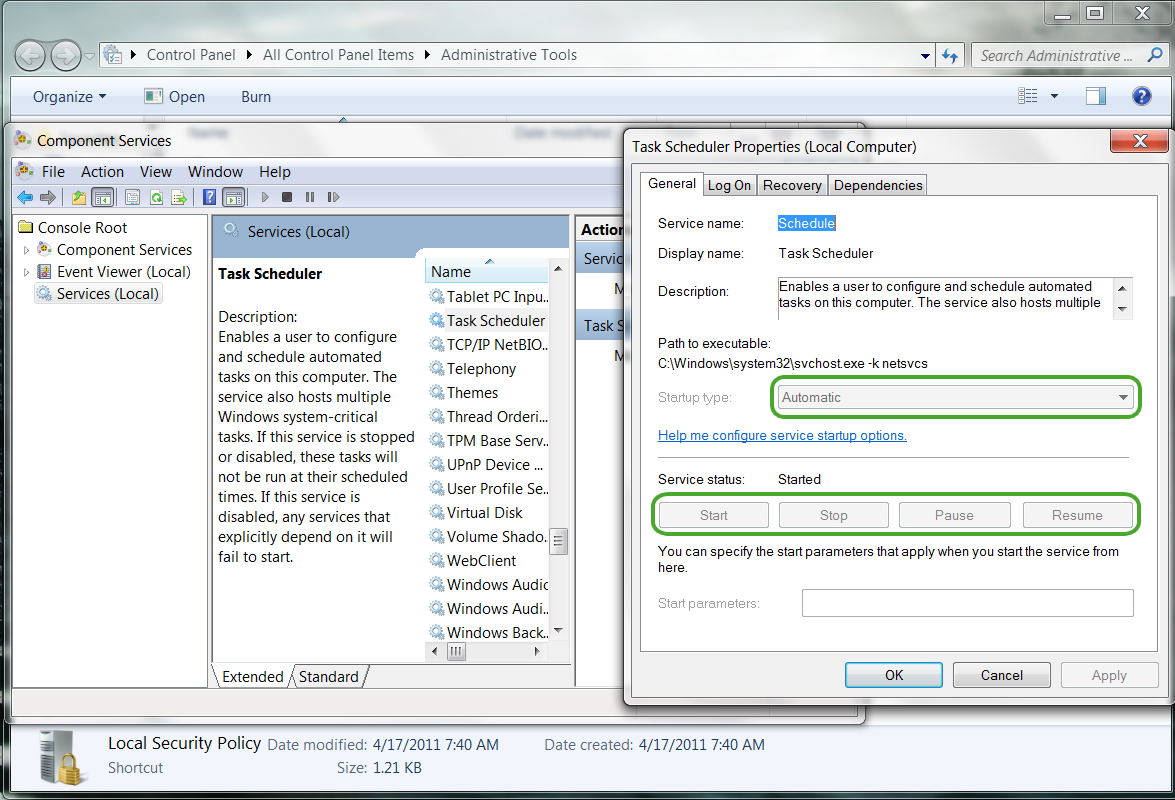Click the Change your view icon
This screenshot has width=1175, height=800.
coord(1027,96)
